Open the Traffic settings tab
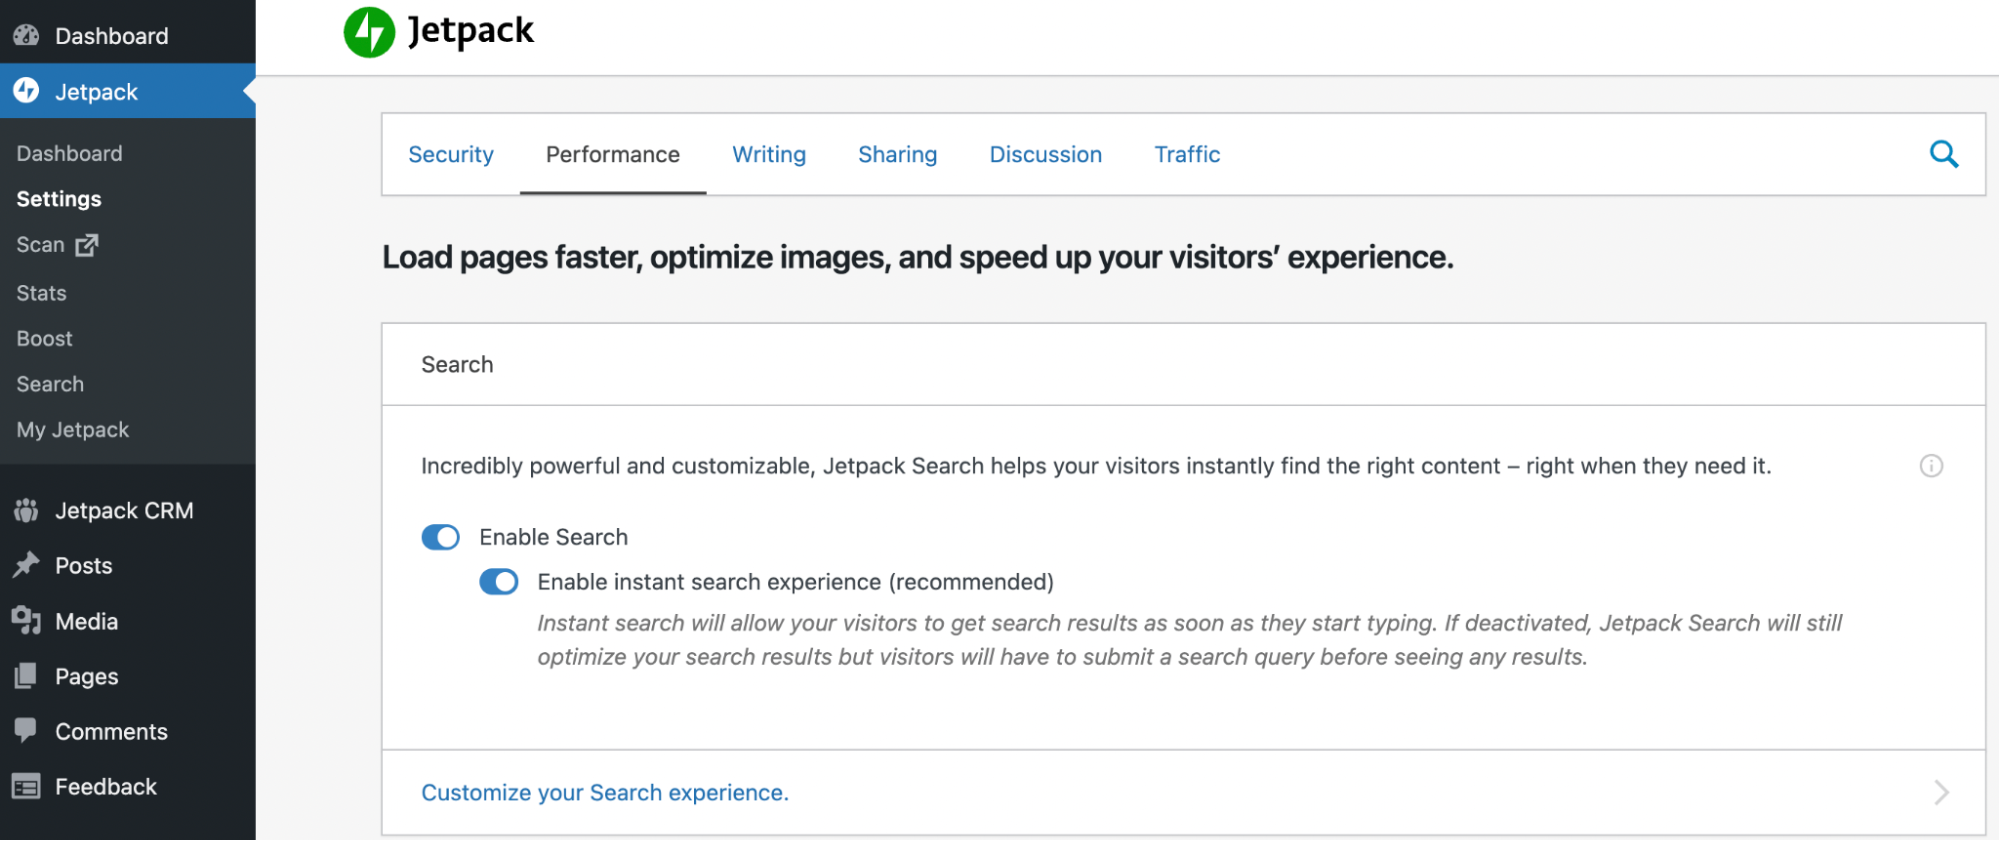The width and height of the screenshot is (1999, 841). click(1187, 155)
